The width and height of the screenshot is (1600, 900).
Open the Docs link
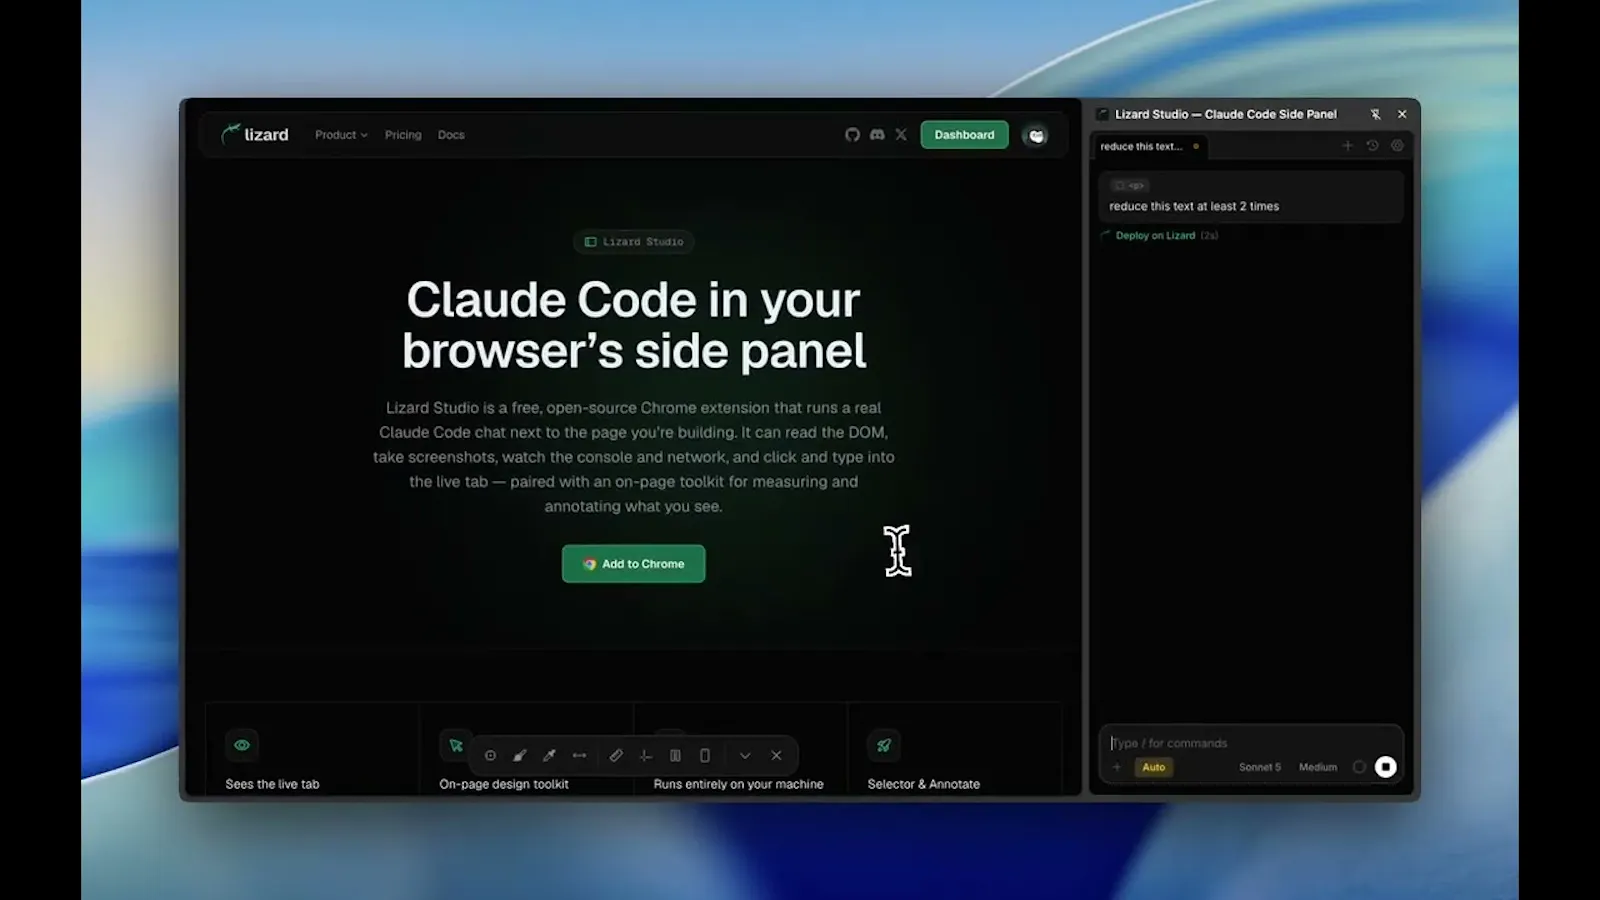[x=451, y=135]
